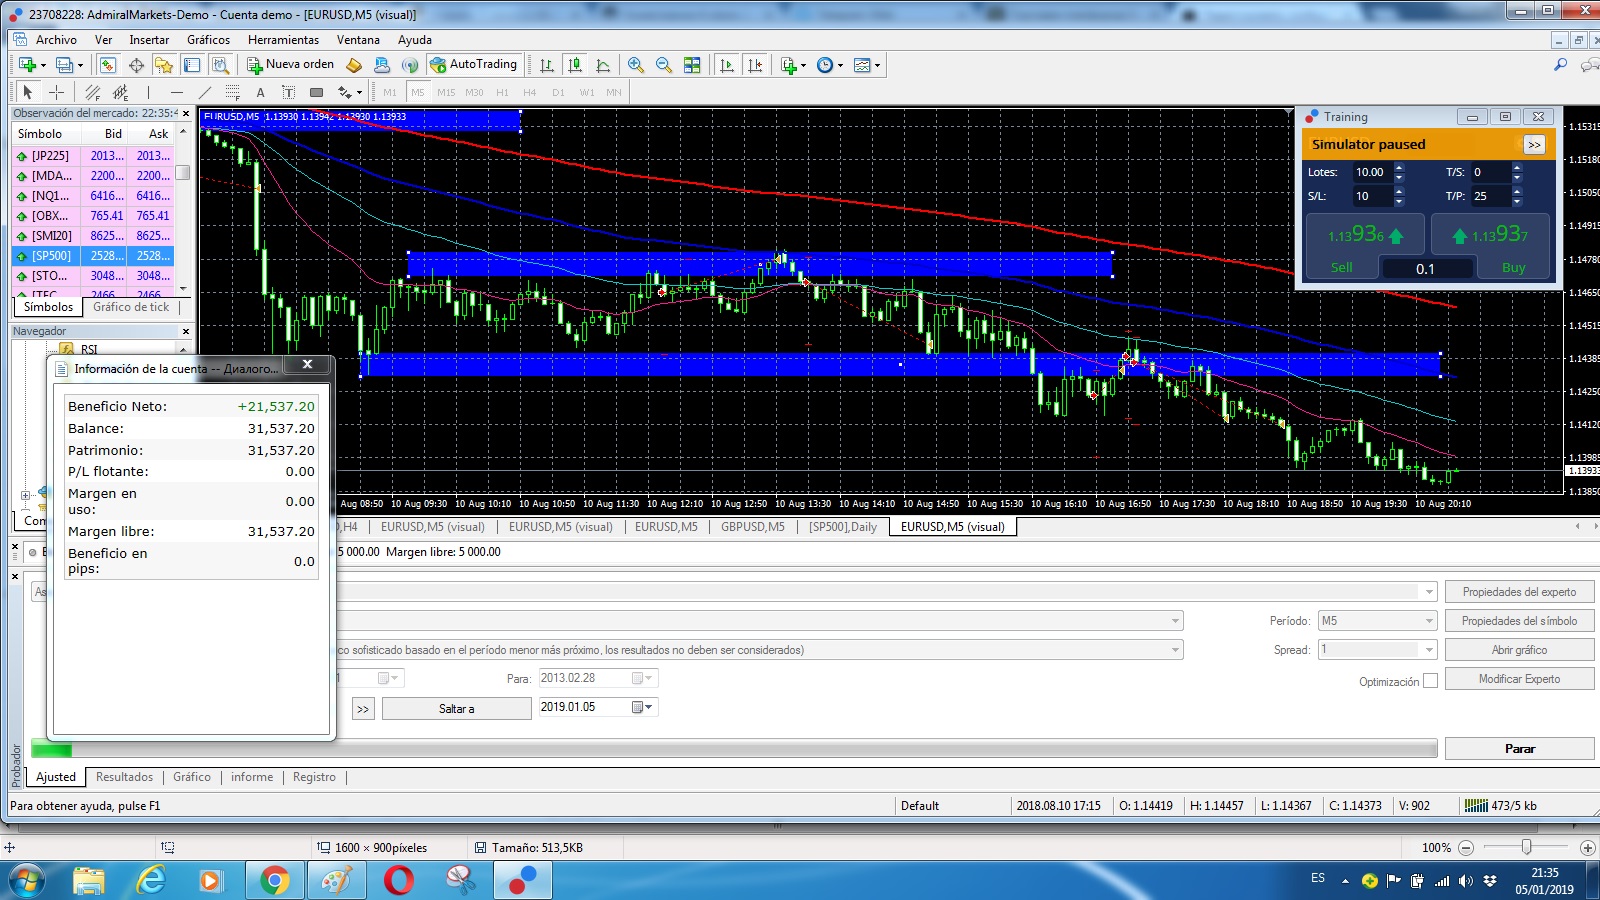Select candlestick chart display icon
Screen dimensions: 1600x900
[575, 65]
